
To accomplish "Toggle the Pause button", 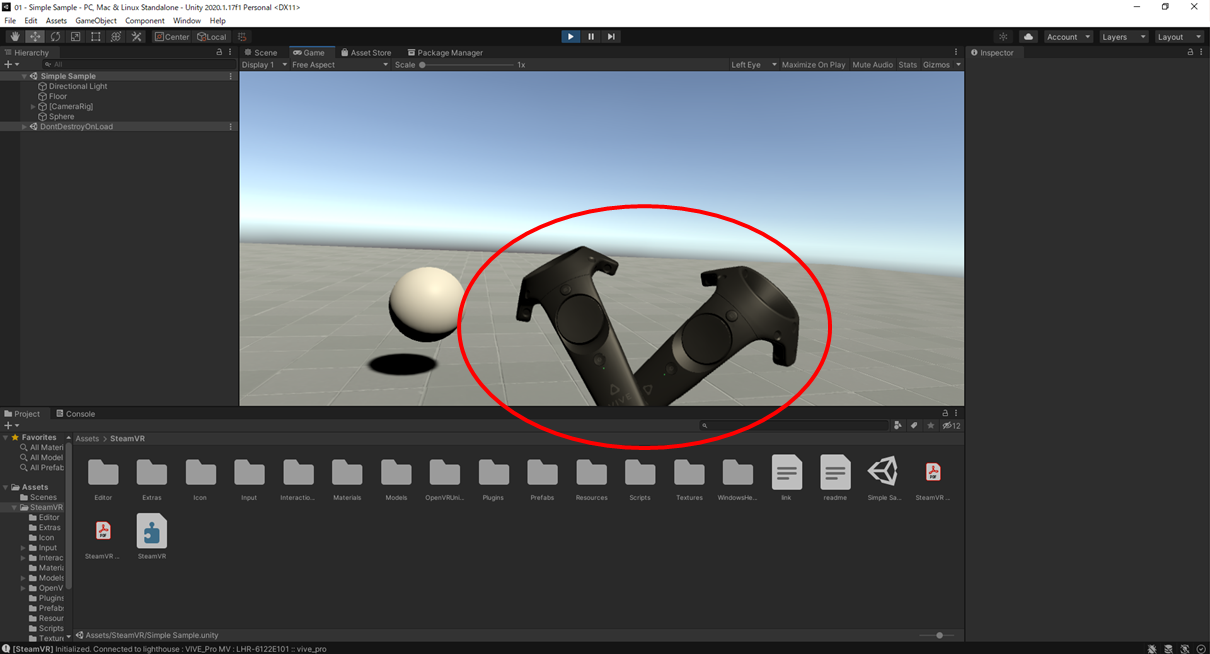I will click(x=590, y=35).
